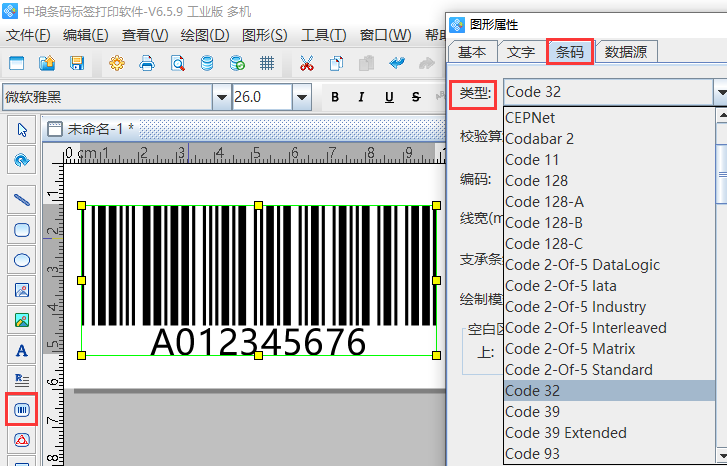Image resolution: width=727 pixels, height=466 pixels.
Task: Switch to the 基本 tab
Action: (472, 51)
